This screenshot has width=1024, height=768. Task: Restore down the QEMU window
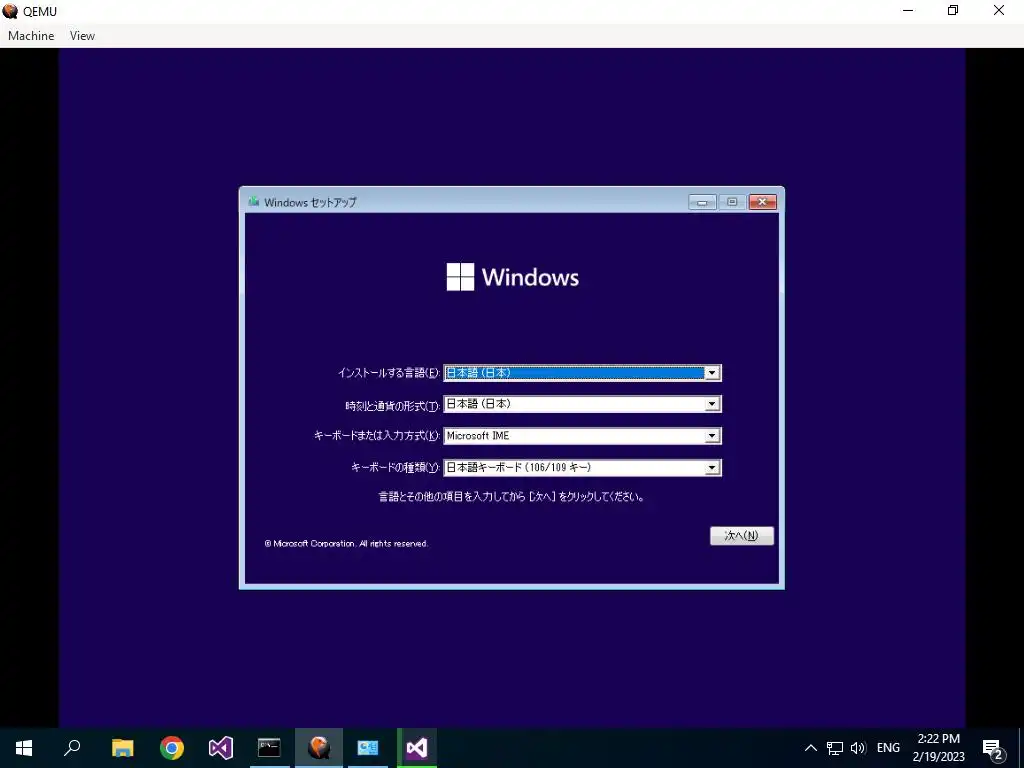[x=953, y=10]
